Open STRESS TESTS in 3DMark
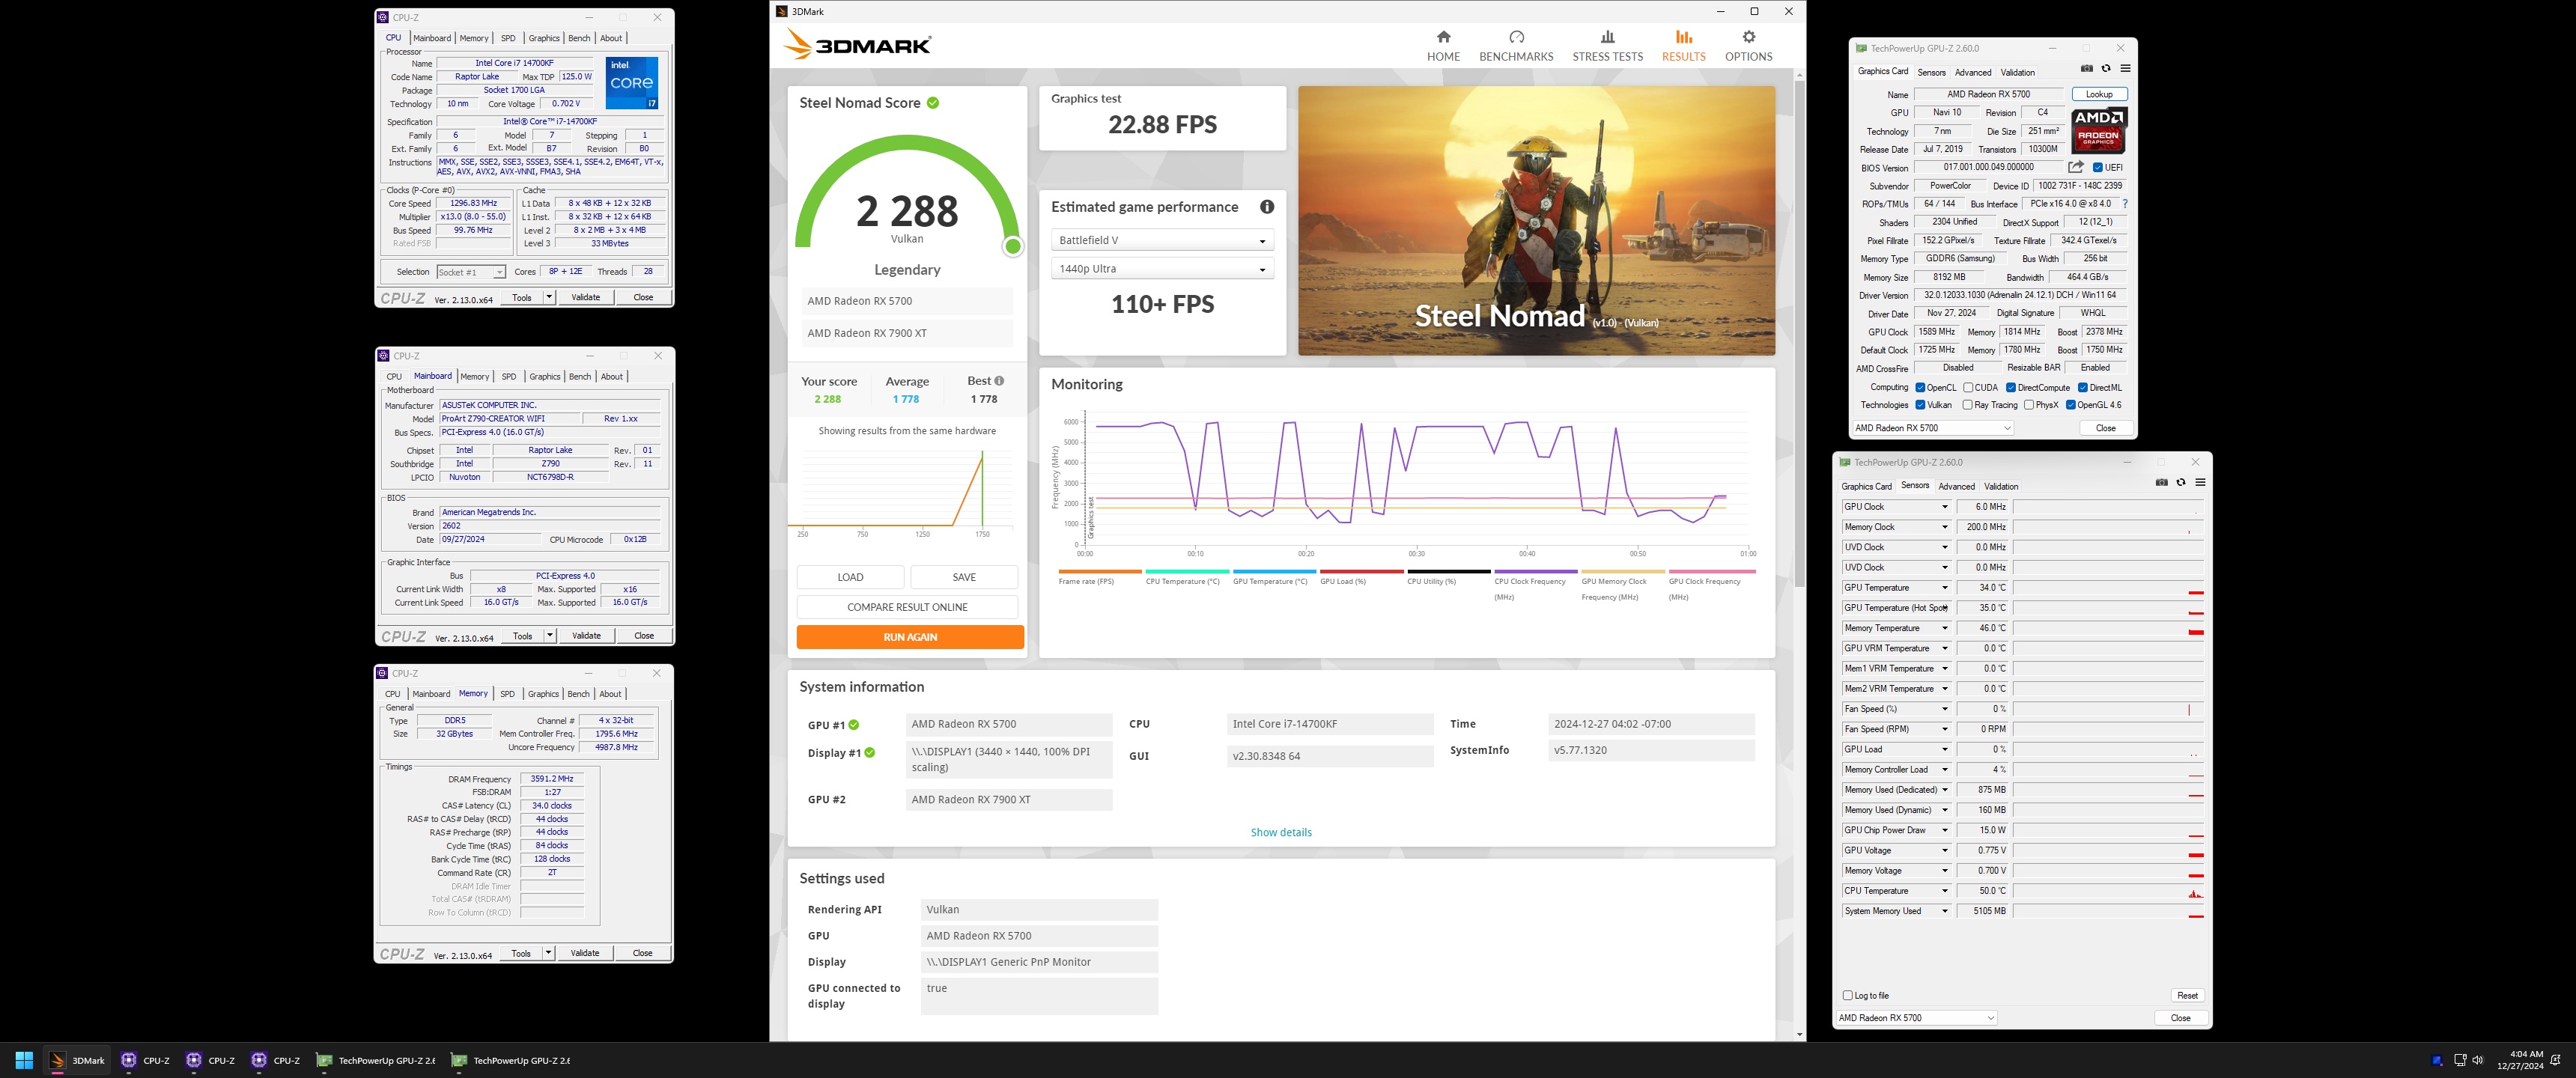This screenshot has width=2576, height=1078. click(x=1607, y=46)
